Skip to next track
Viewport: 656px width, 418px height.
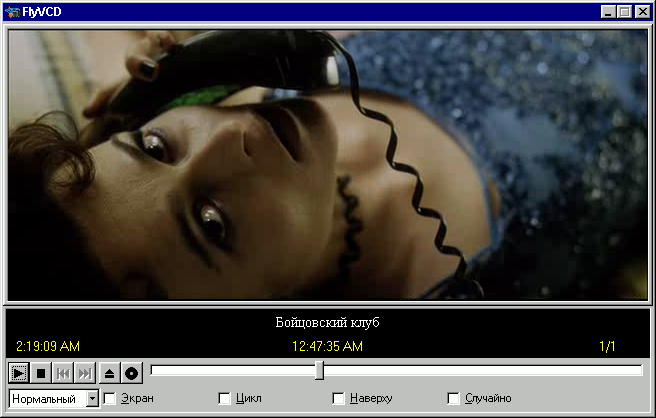tap(85, 373)
